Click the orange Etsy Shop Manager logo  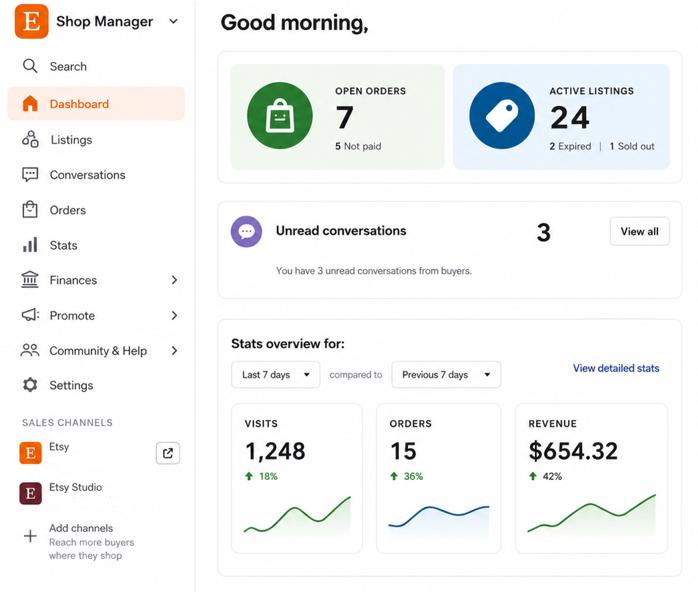[31, 21]
